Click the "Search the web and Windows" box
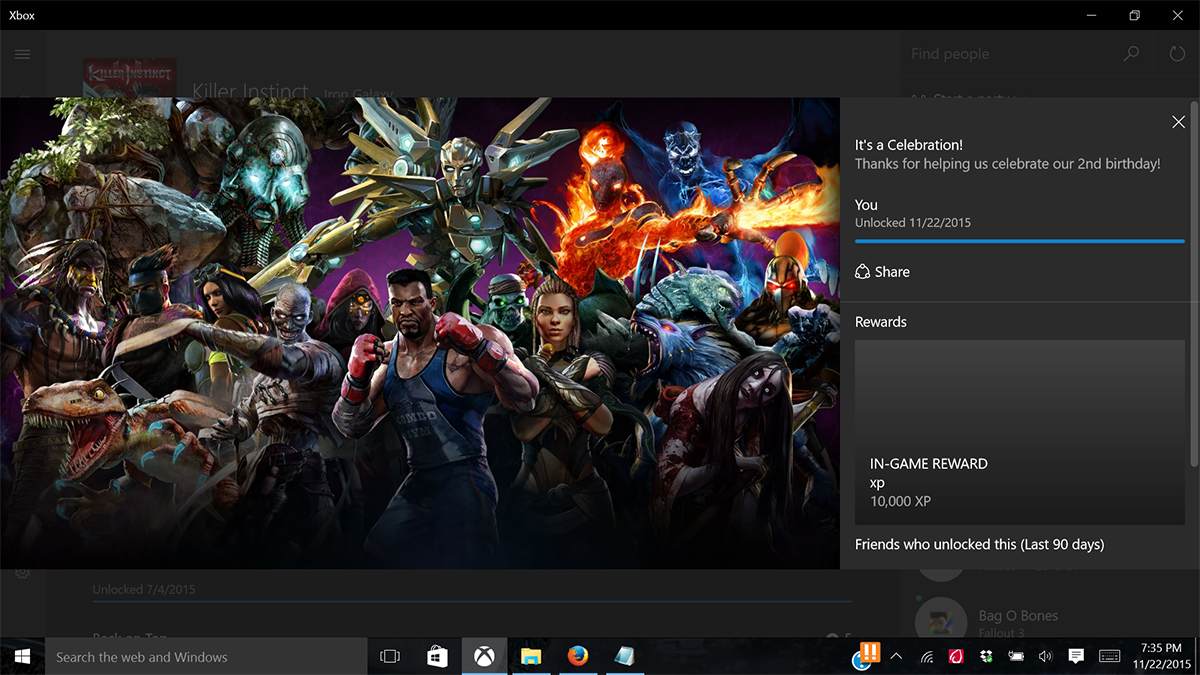This screenshot has width=1200, height=675. coord(207,657)
